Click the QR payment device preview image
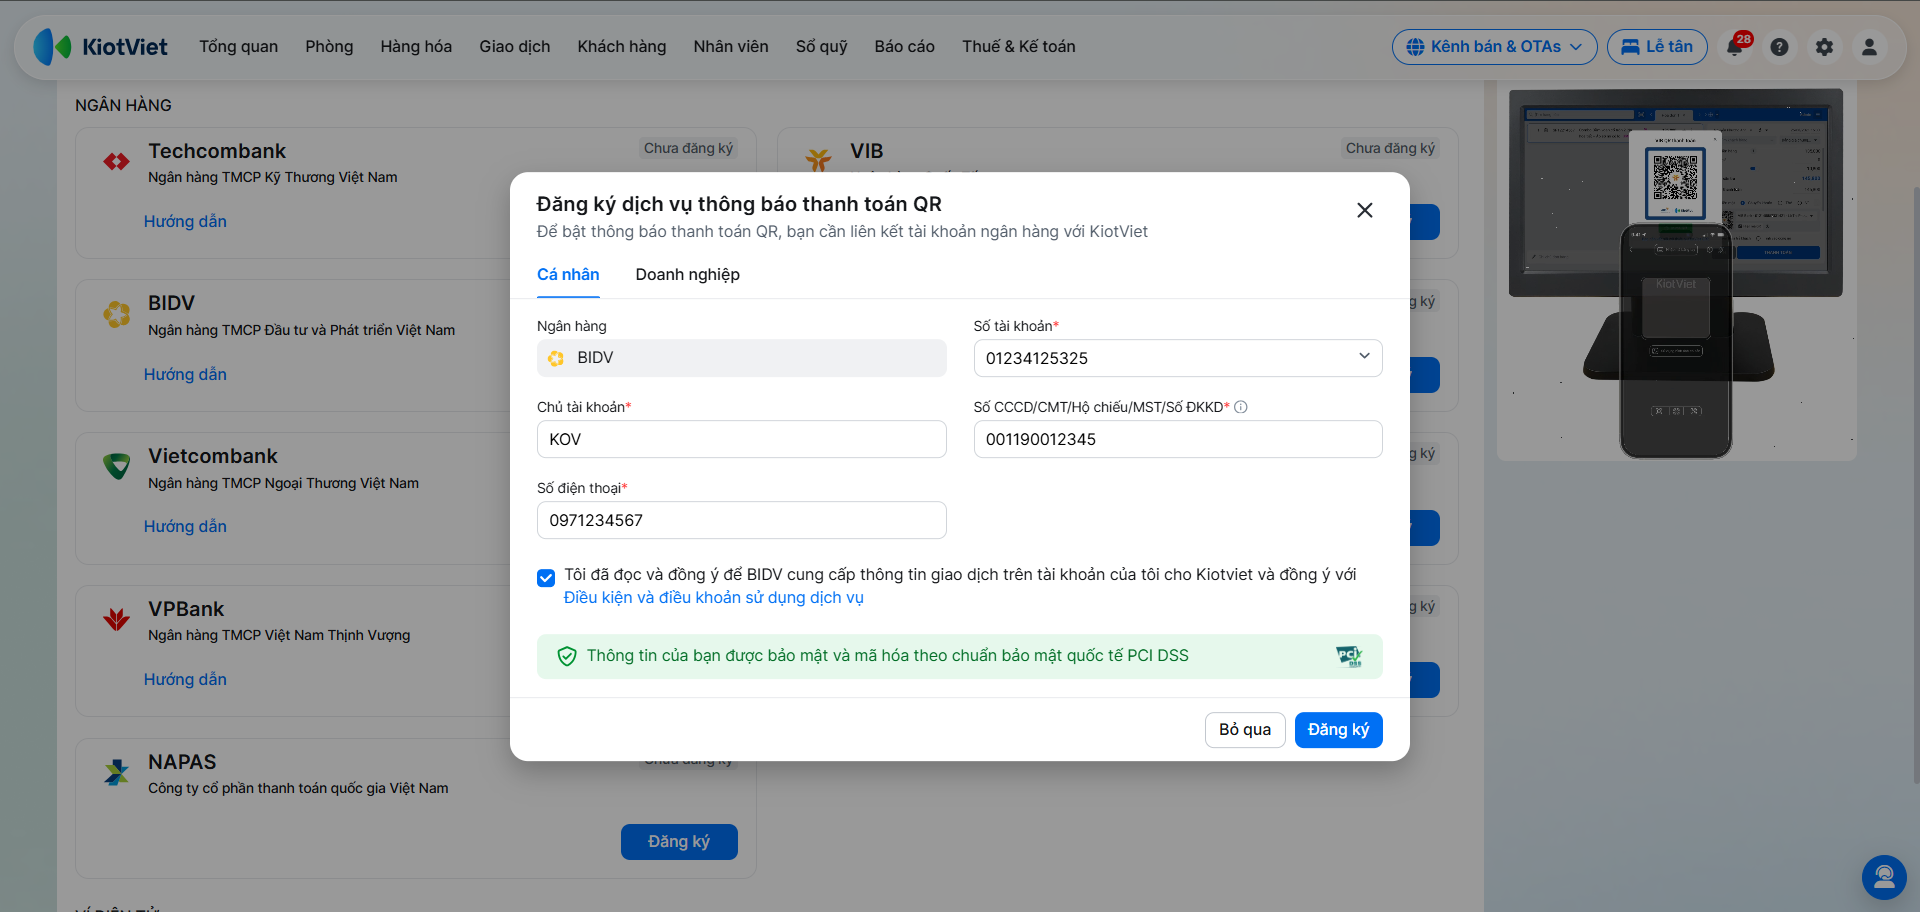 tap(1677, 273)
